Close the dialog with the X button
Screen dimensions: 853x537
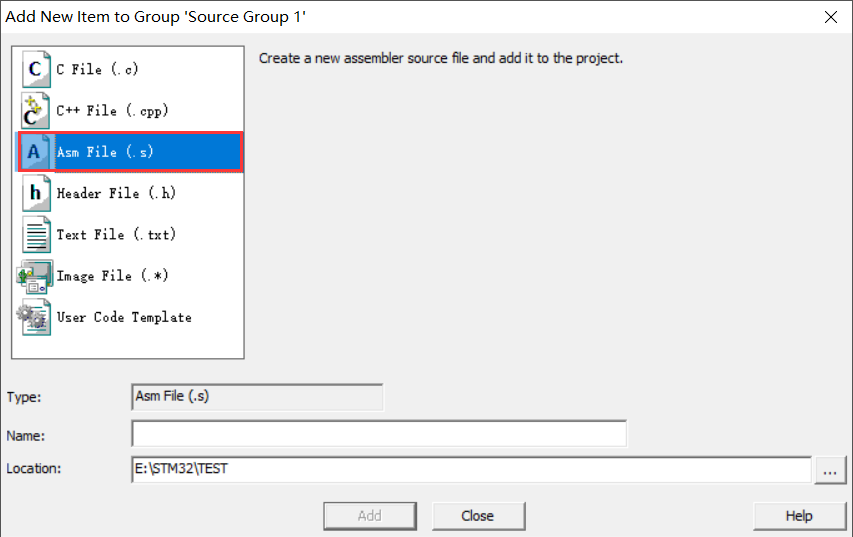[x=831, y=17]
